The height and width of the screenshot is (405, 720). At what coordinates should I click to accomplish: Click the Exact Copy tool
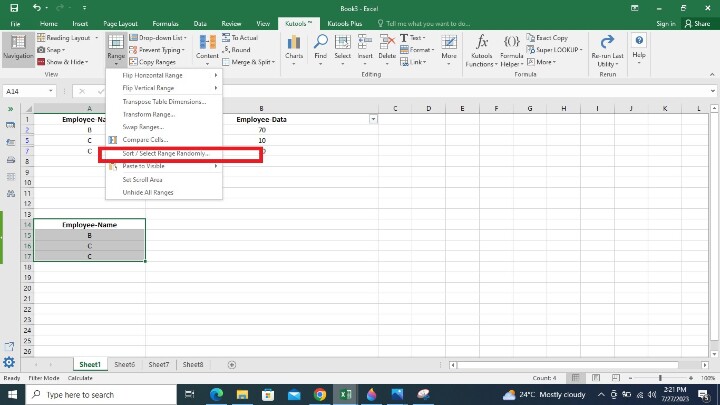pyautogui.click(x=547, y=38)
